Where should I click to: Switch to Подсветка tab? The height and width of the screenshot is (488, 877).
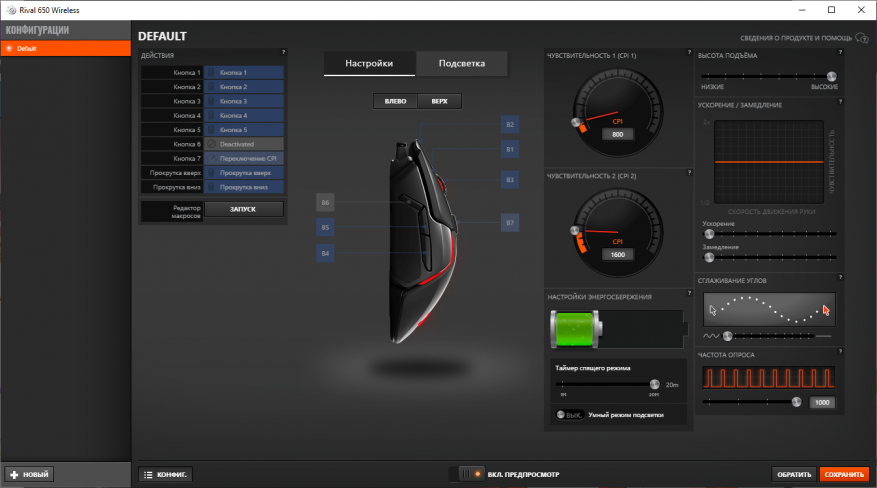tap(462, 63)
